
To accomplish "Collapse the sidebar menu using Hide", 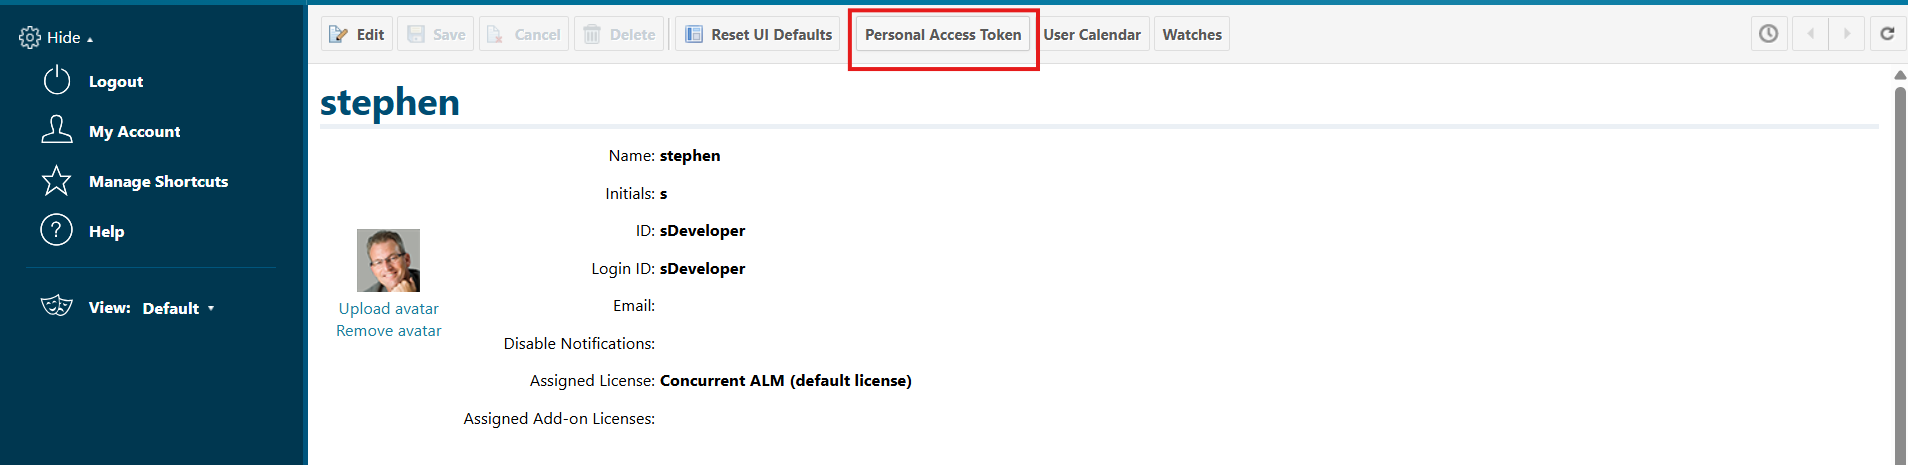I will pyautogui.click(x=65, y=38).
